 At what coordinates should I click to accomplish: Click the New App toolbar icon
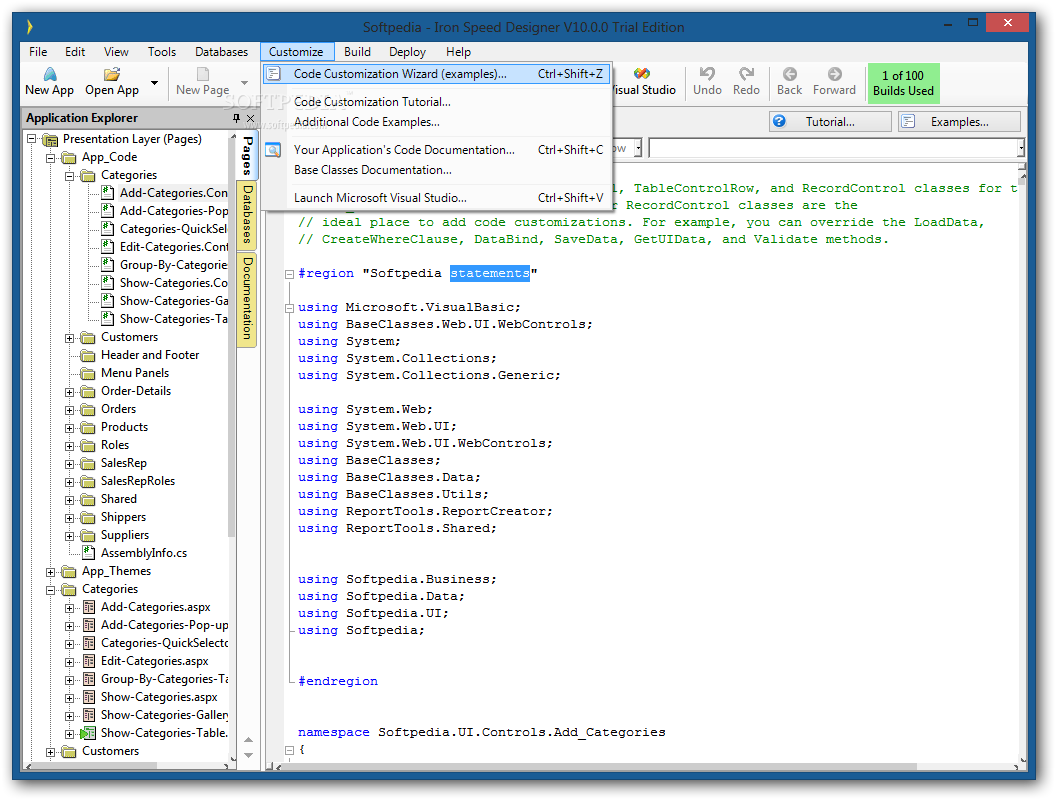(x=50, y=74)
